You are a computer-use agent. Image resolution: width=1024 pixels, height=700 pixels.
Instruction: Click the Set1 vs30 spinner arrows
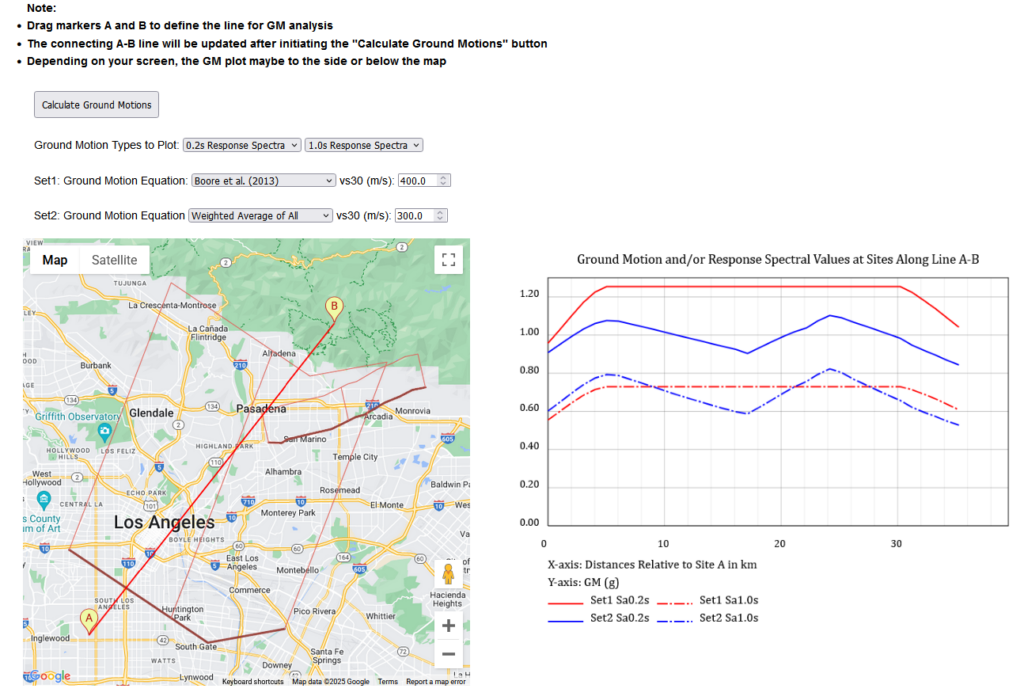coord(443,181)
